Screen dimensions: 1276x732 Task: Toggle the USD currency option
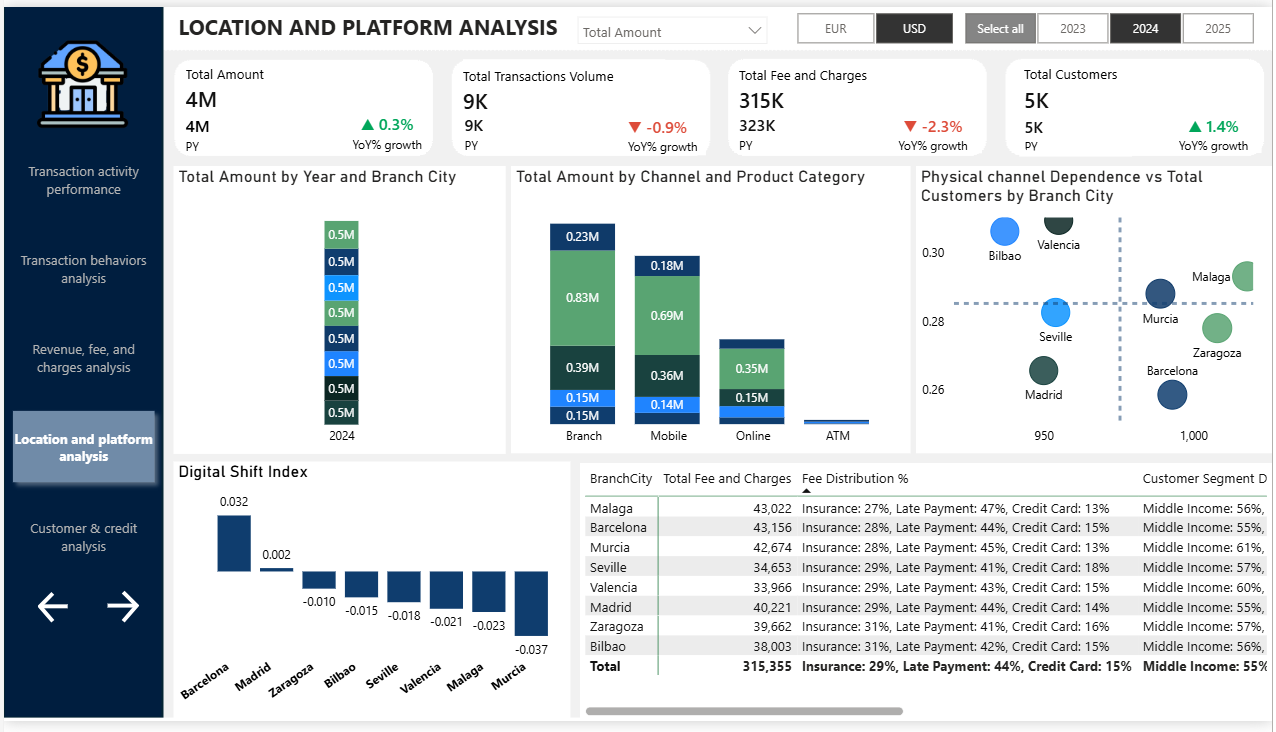tap(914, 29)
